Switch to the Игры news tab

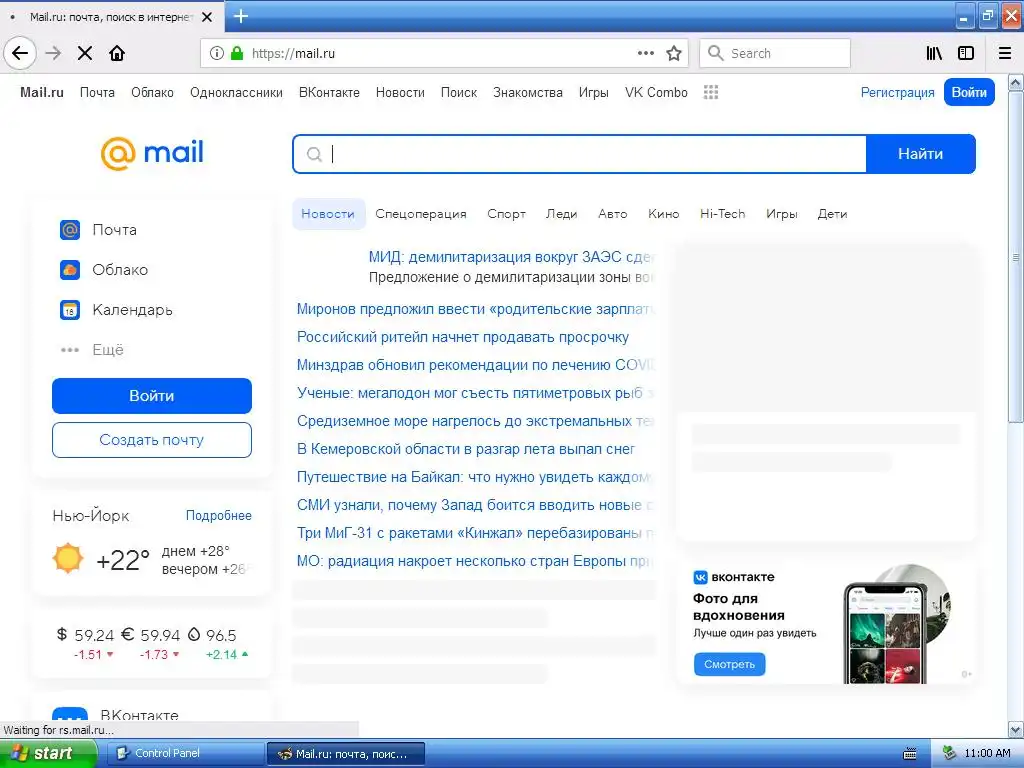tap(782, 214)
